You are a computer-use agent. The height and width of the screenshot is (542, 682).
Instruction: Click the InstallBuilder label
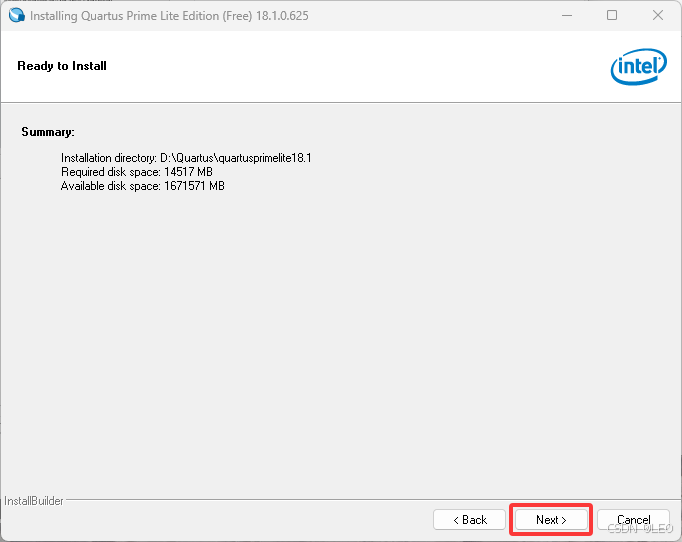[34, 501]
